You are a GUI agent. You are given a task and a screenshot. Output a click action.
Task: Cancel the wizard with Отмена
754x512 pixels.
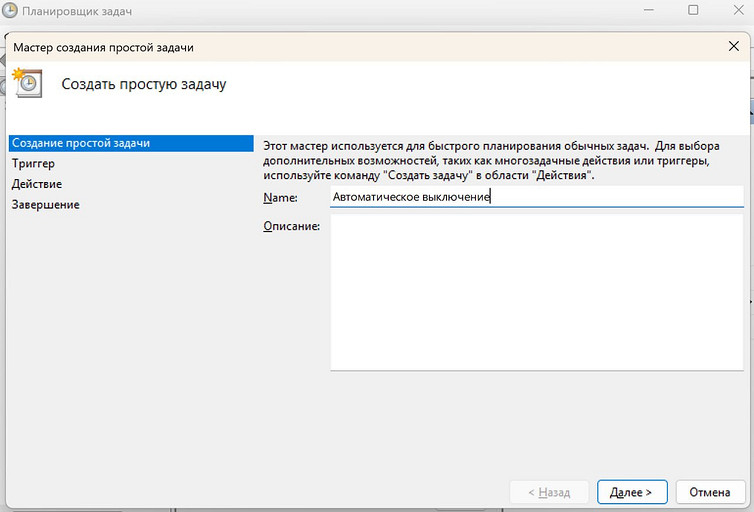tap(710, 492)
